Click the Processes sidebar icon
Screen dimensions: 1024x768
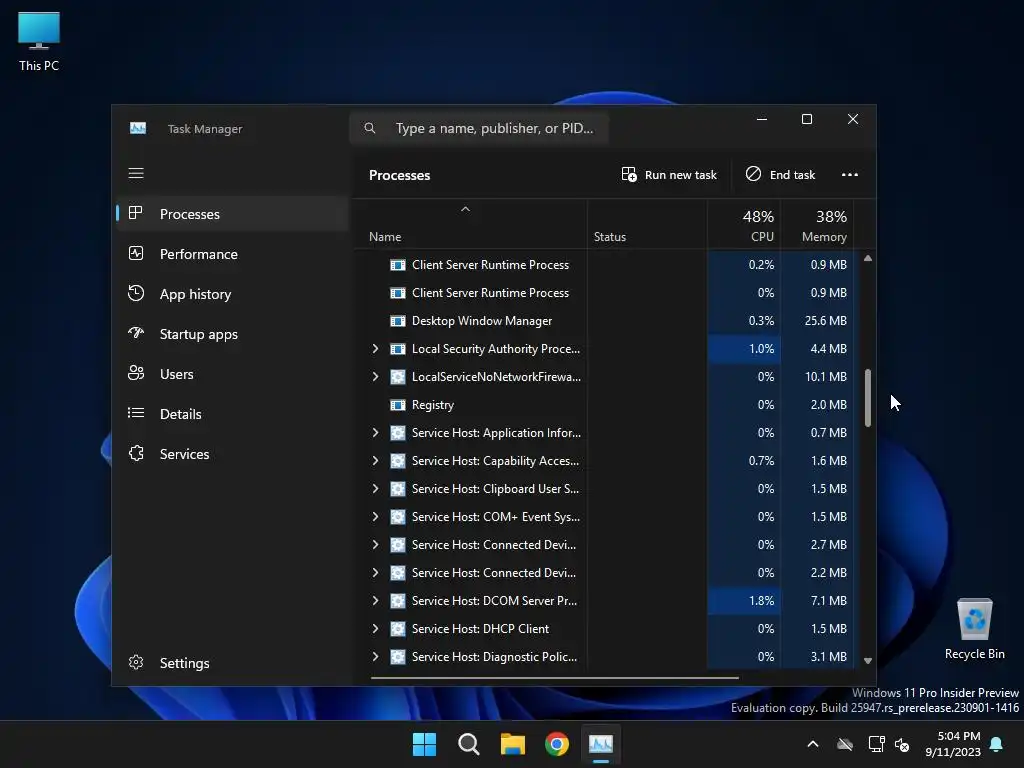coord(136,213)
